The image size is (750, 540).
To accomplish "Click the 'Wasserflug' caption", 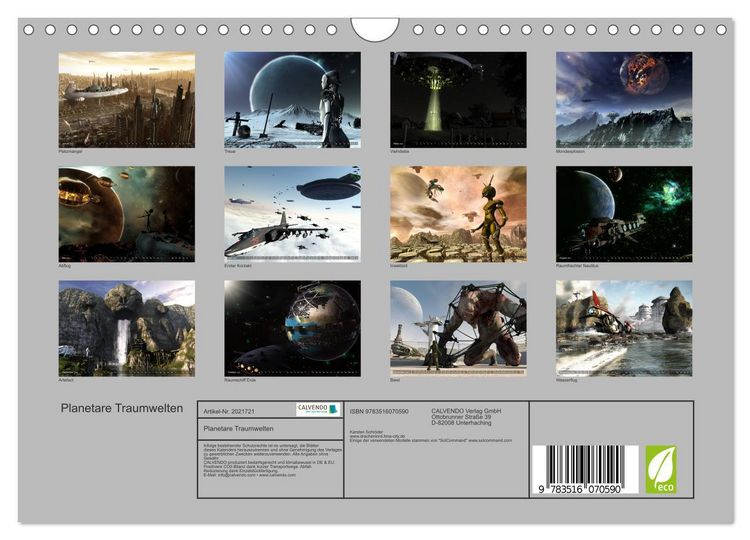I will tap(566, 380).
